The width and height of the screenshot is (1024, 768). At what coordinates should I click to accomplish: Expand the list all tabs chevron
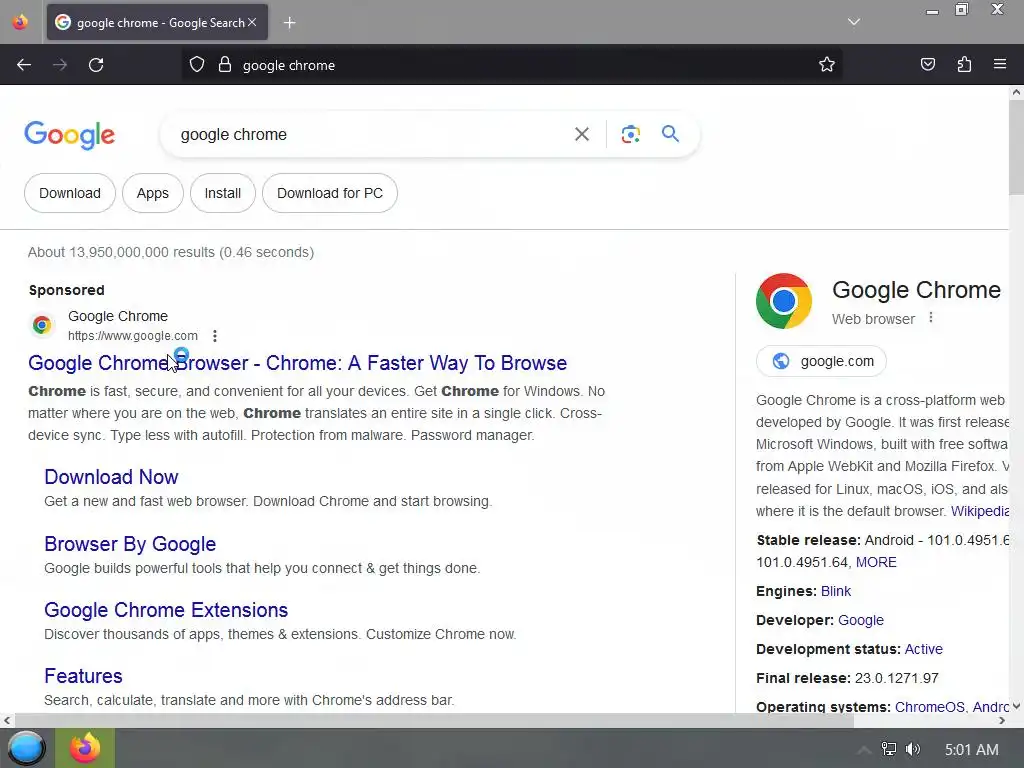click(854, 22)
